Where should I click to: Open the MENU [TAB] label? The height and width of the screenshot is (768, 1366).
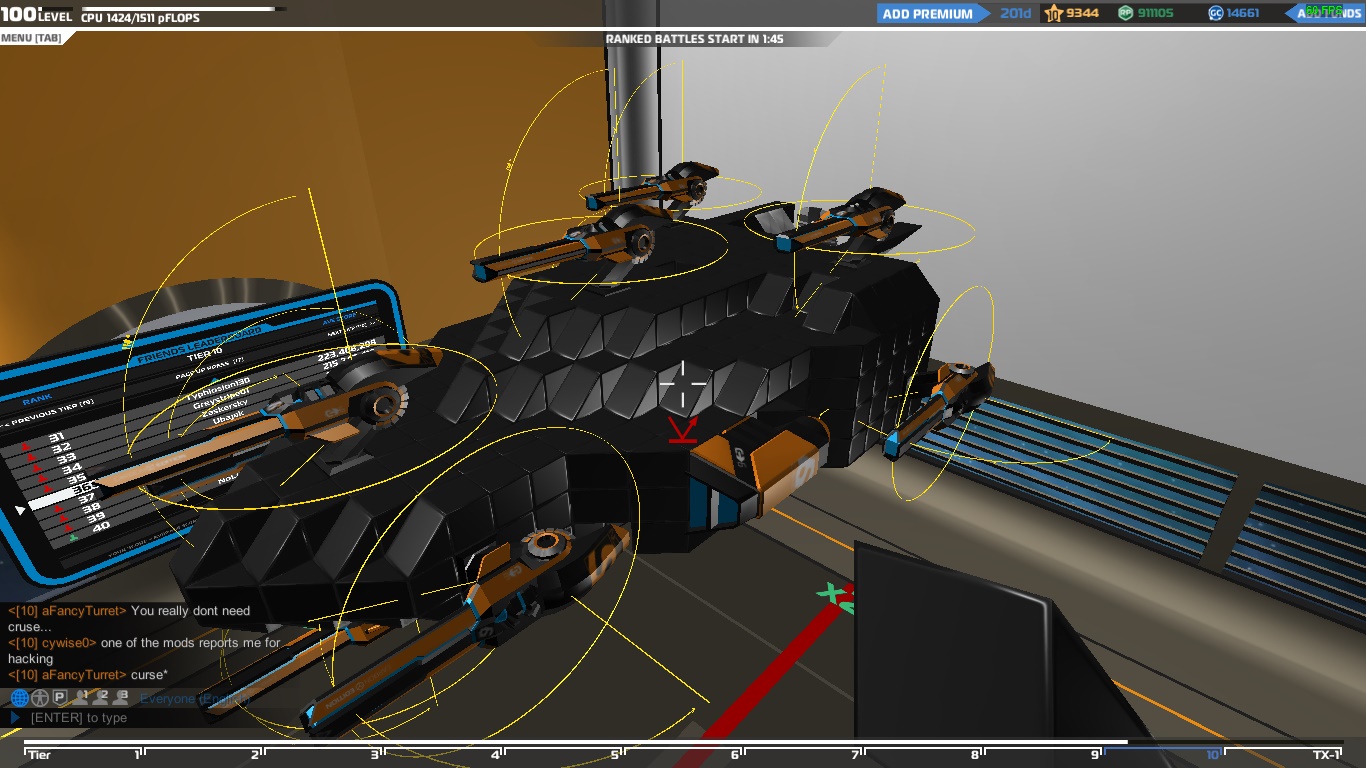tap(31, 38)
